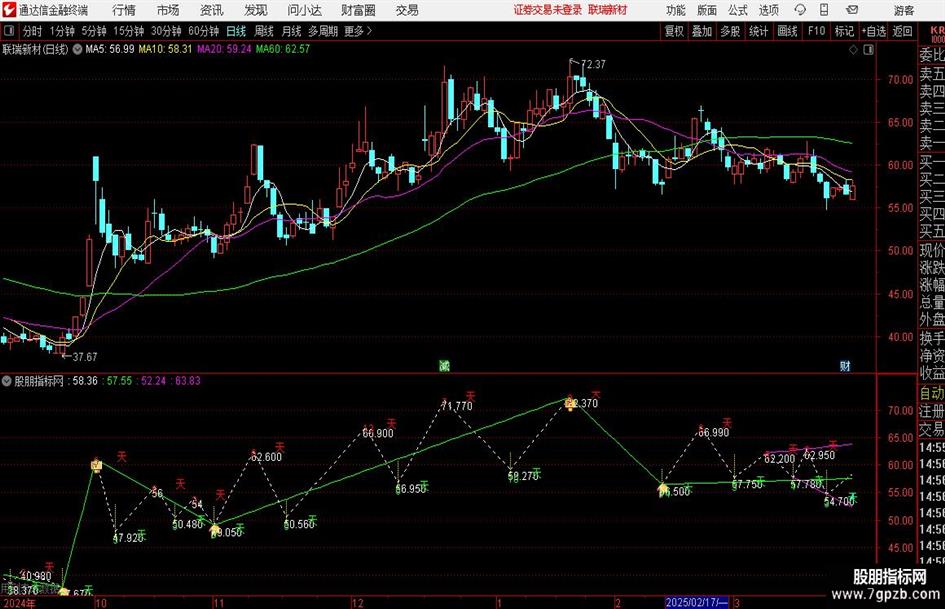This screenshot has width=945, height=609.
Task: Click the 标记 mark button
Action: 844,31
